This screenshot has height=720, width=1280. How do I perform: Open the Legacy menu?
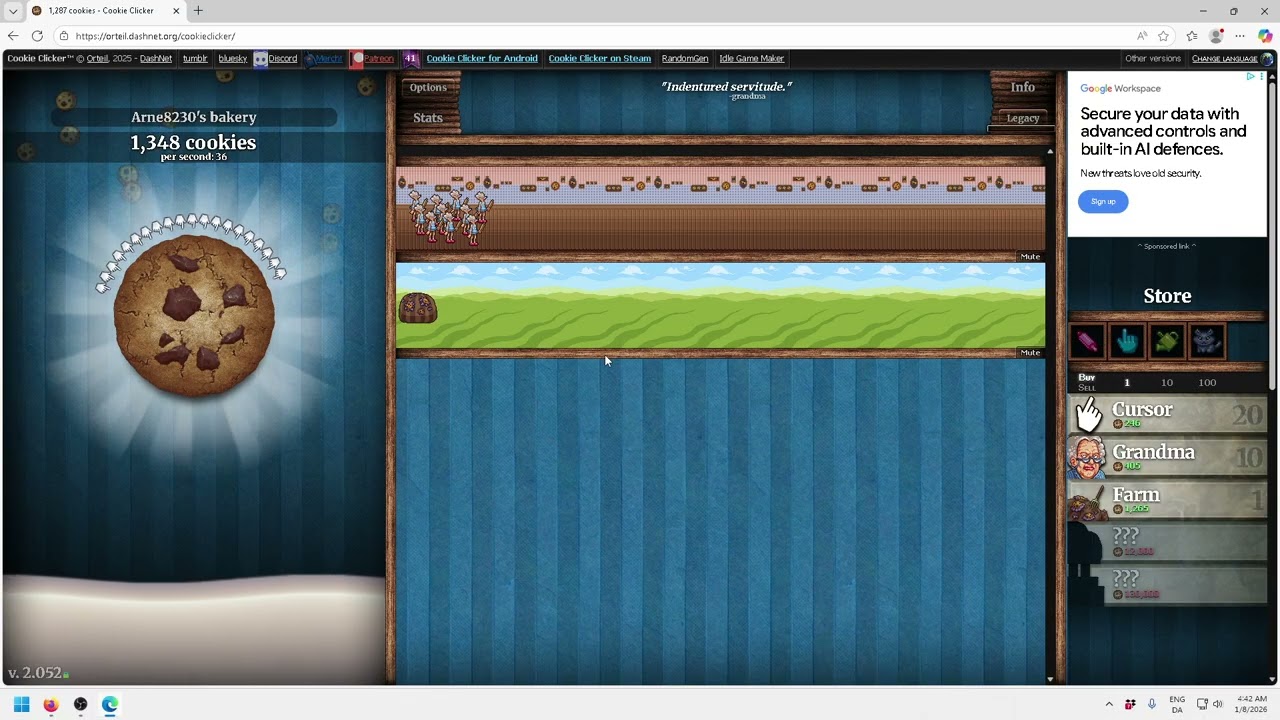[1022, 118]
